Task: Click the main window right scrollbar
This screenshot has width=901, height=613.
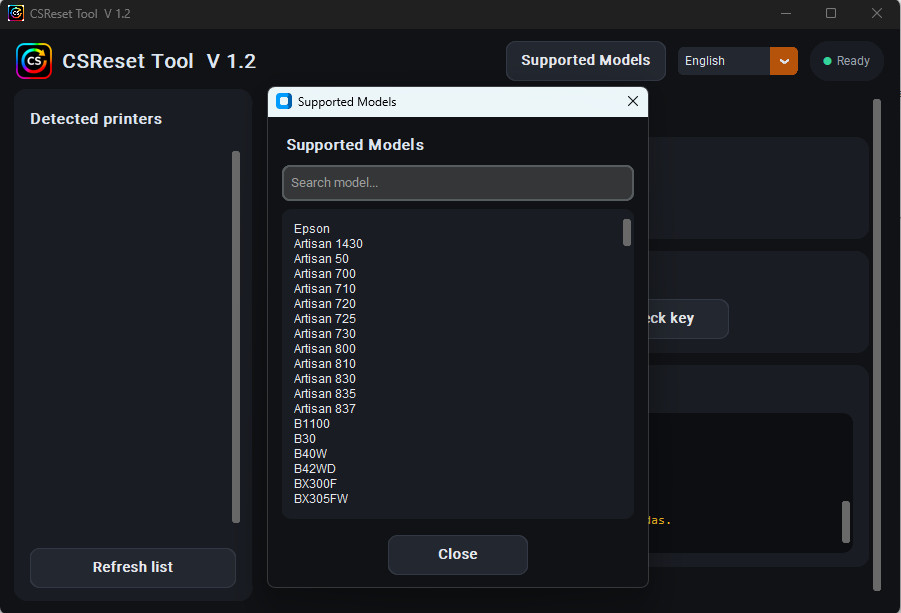Action: pyautogui.click(x=876, y=345)
